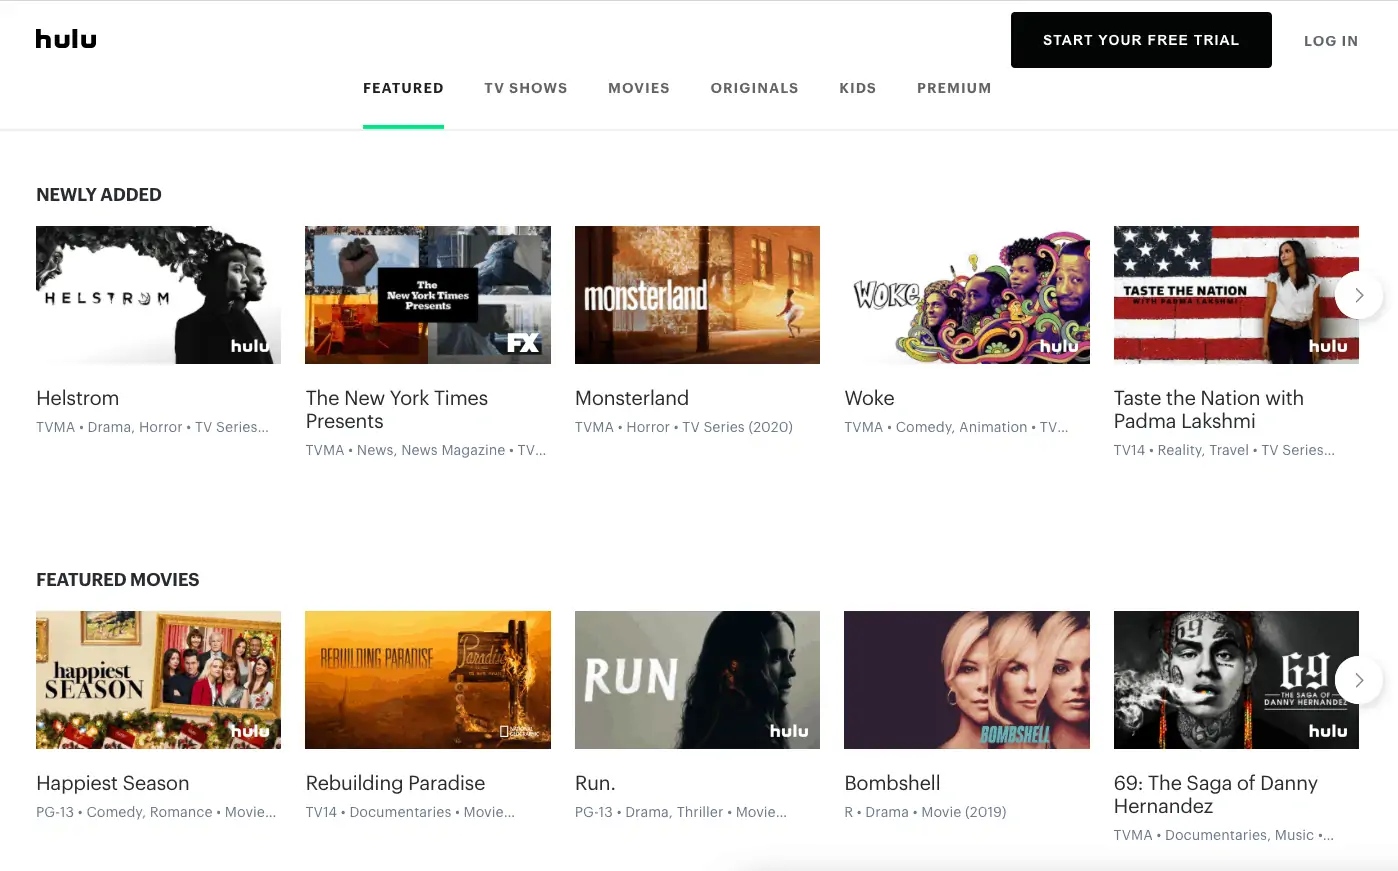Open the Bombshell title link
Viewport: 1398px width, 871px height.
892,783
